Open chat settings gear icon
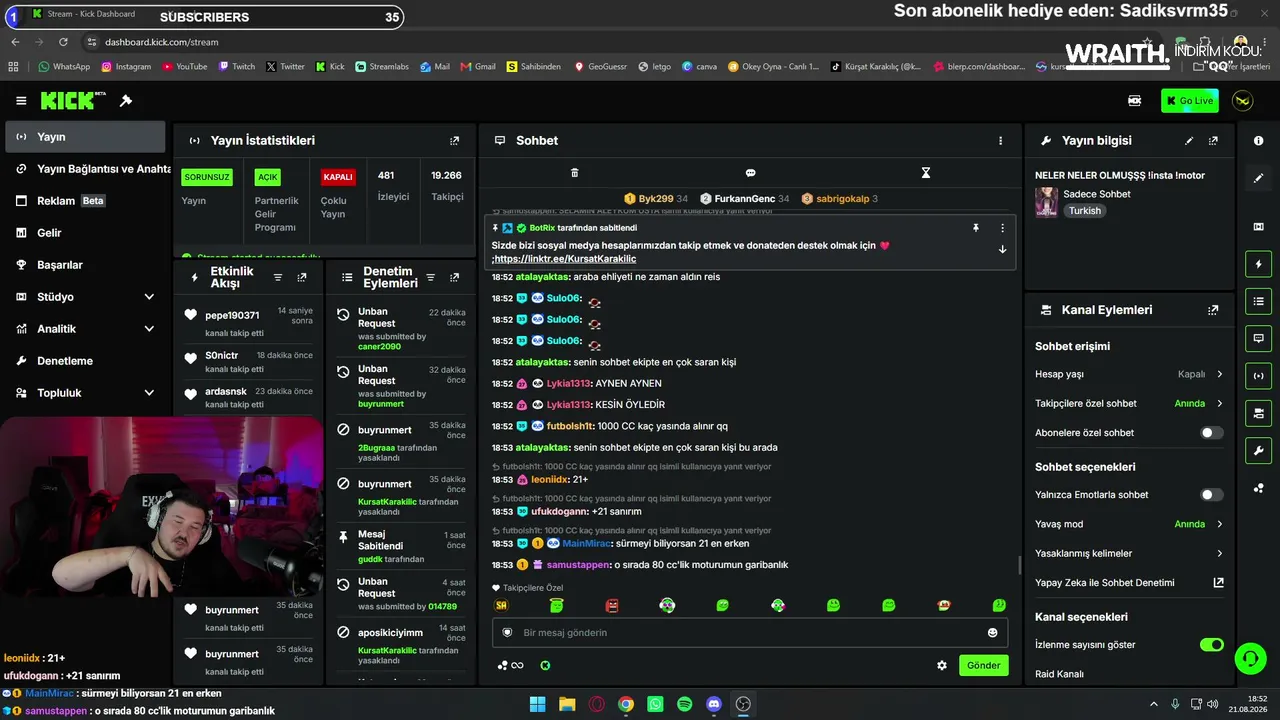The image size is (1280, 720). (941, 665)
